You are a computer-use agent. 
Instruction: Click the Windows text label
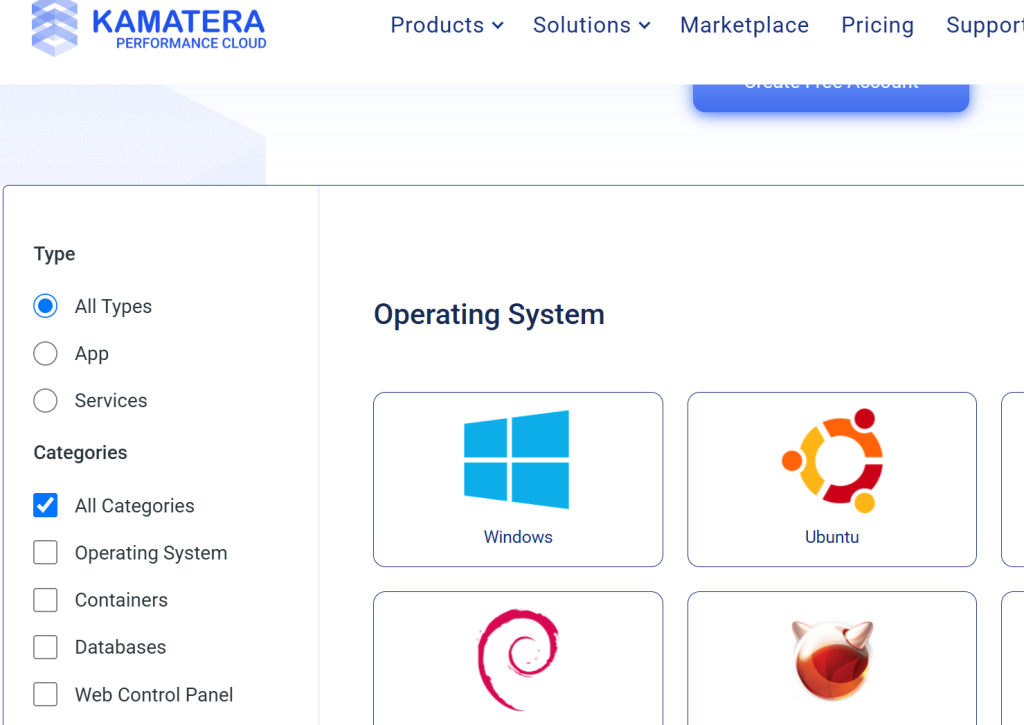click(x=518, y=537)
